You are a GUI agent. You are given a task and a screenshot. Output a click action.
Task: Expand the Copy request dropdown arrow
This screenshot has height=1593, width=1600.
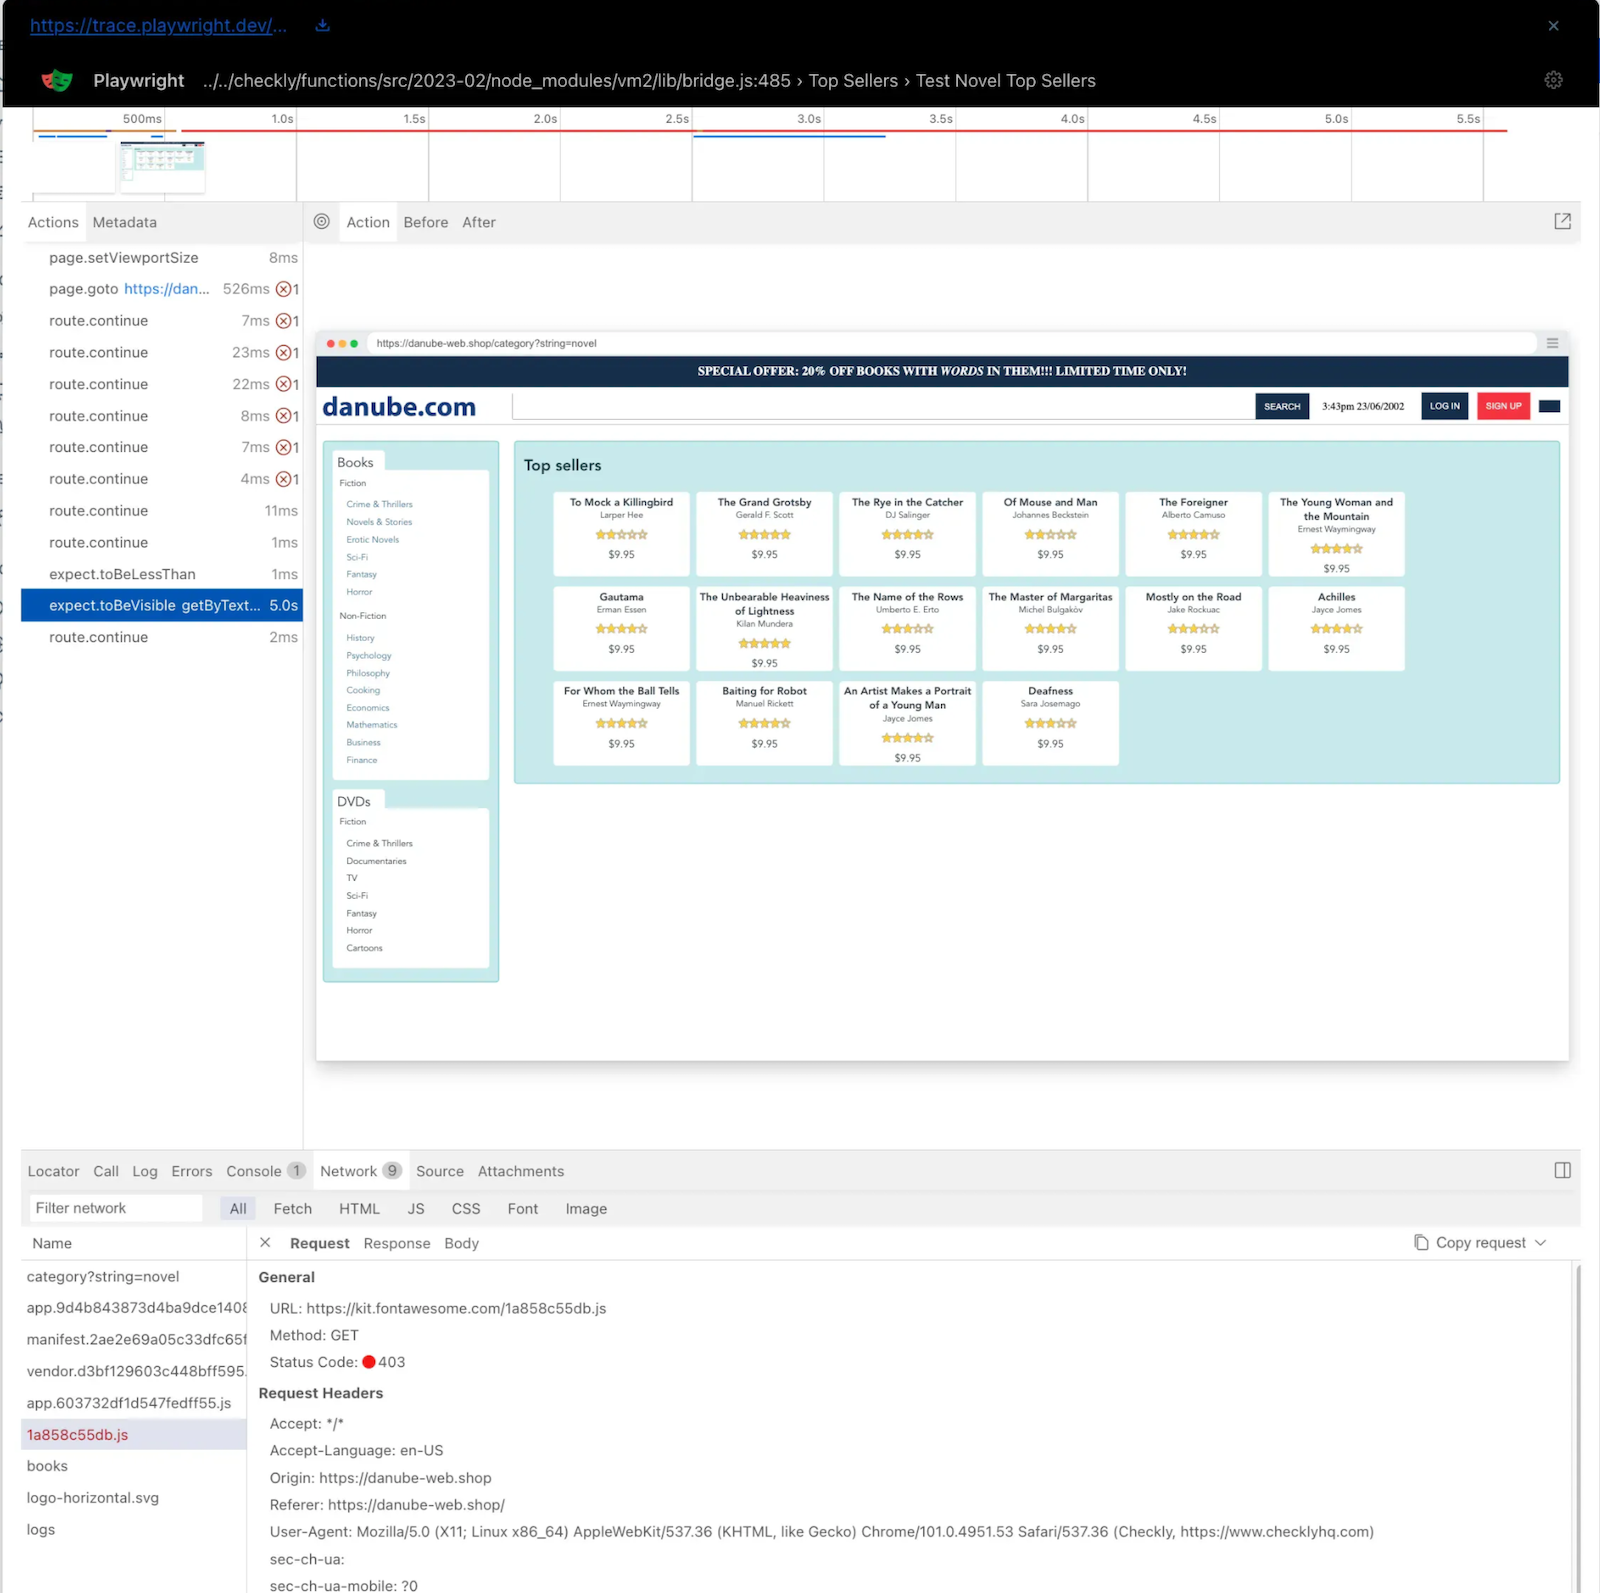1541,1243
